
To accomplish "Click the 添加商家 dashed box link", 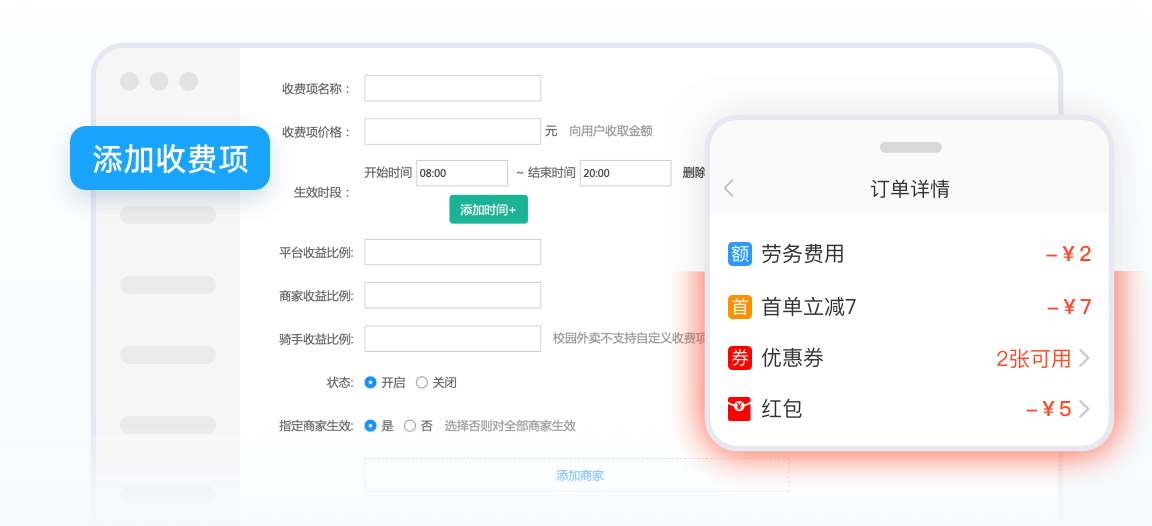I will pos(577,475).
